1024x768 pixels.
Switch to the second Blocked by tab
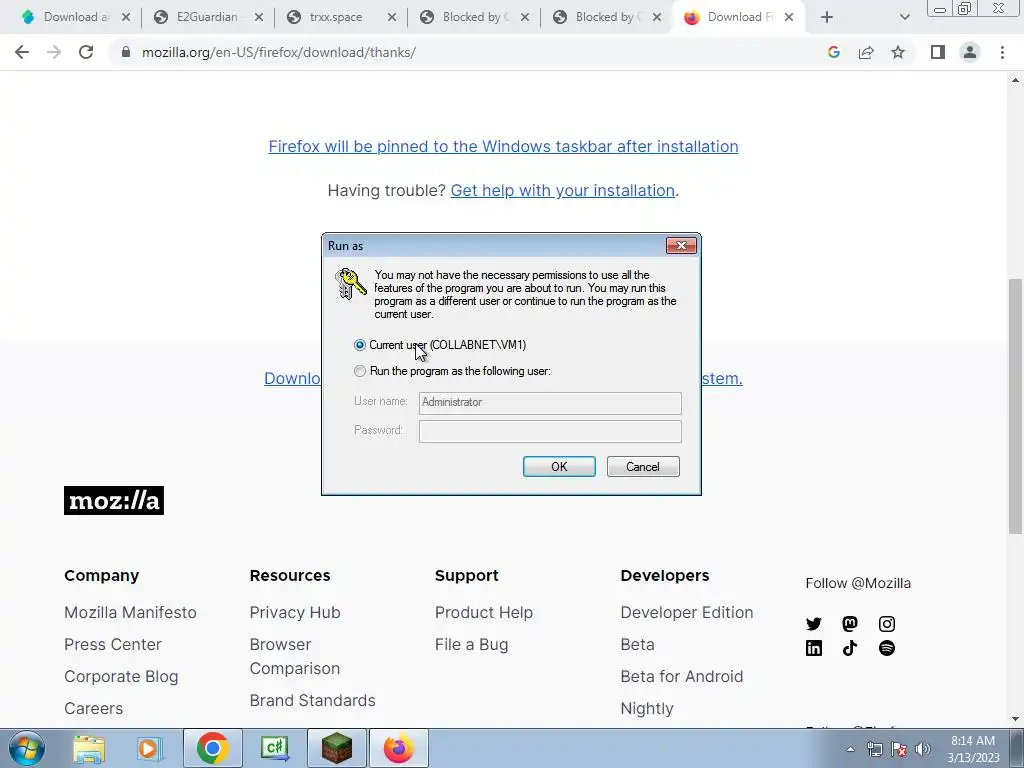click(606, 17)
